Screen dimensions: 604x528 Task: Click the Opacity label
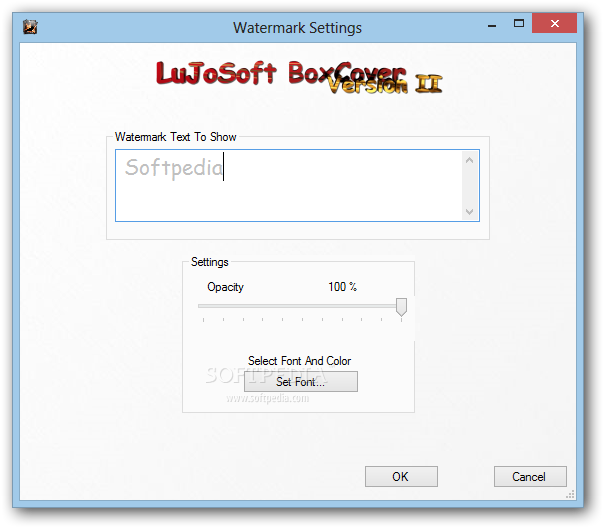pos(225,287)
